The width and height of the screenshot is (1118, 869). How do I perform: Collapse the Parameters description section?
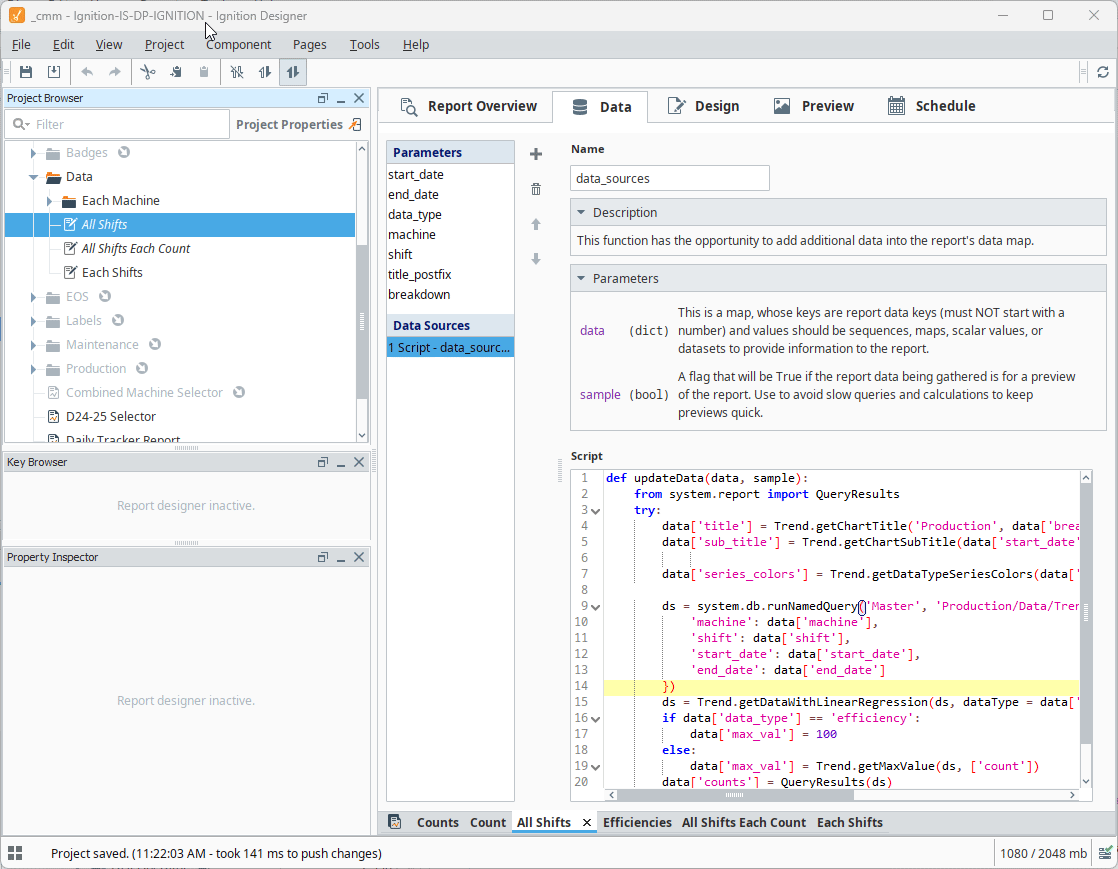581,279
